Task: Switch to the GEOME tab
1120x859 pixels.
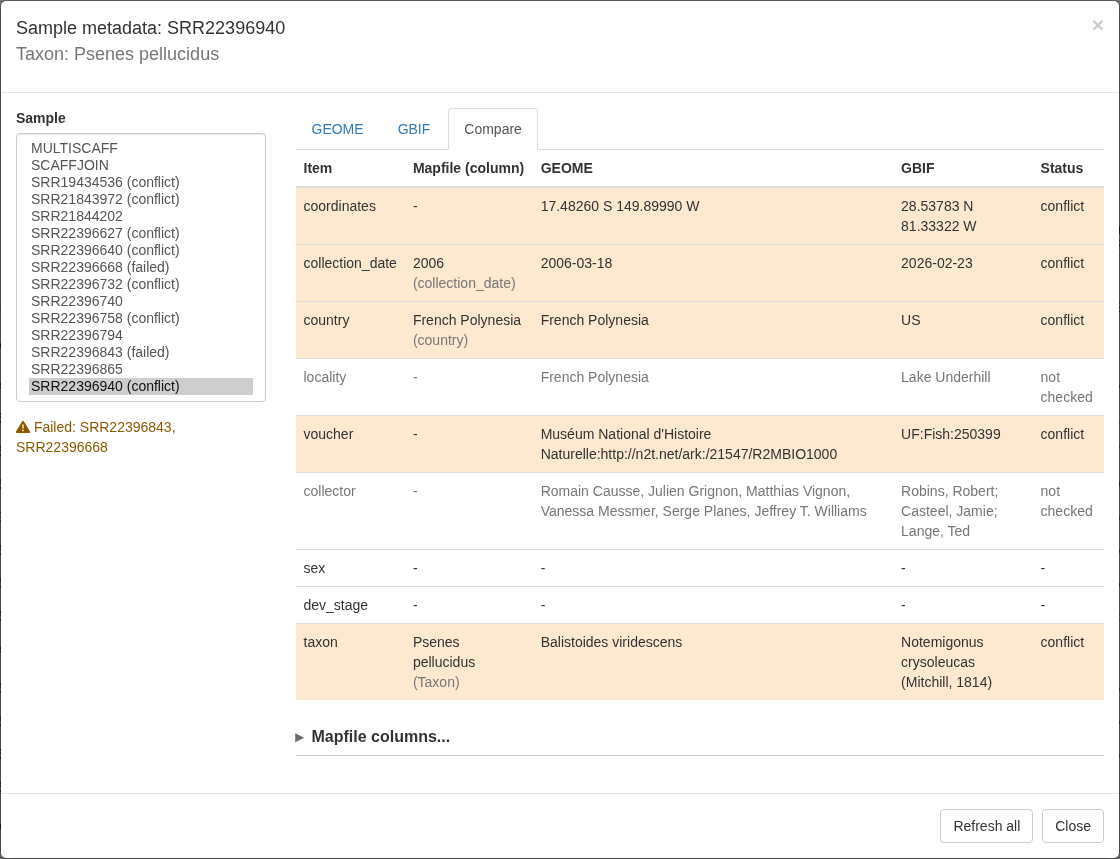Action: (x=337, y=129)
